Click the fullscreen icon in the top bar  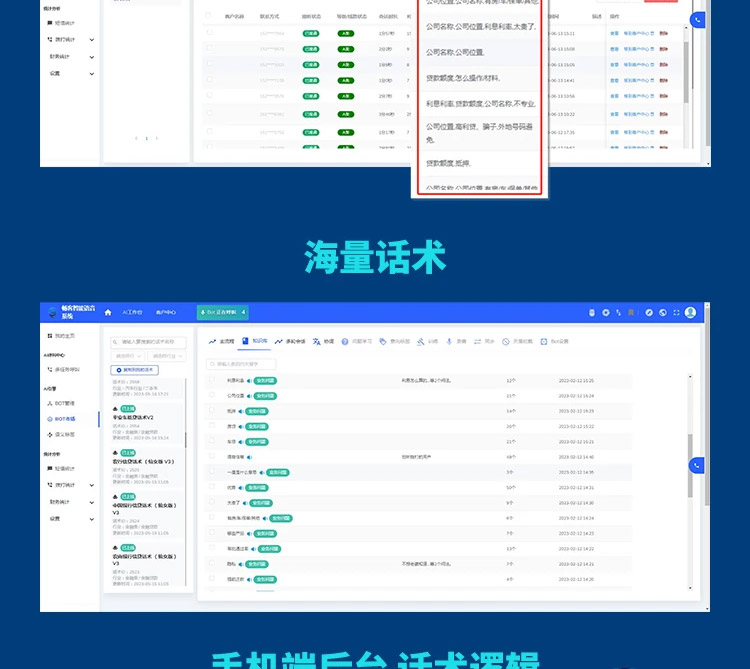(x=676, y=313)
